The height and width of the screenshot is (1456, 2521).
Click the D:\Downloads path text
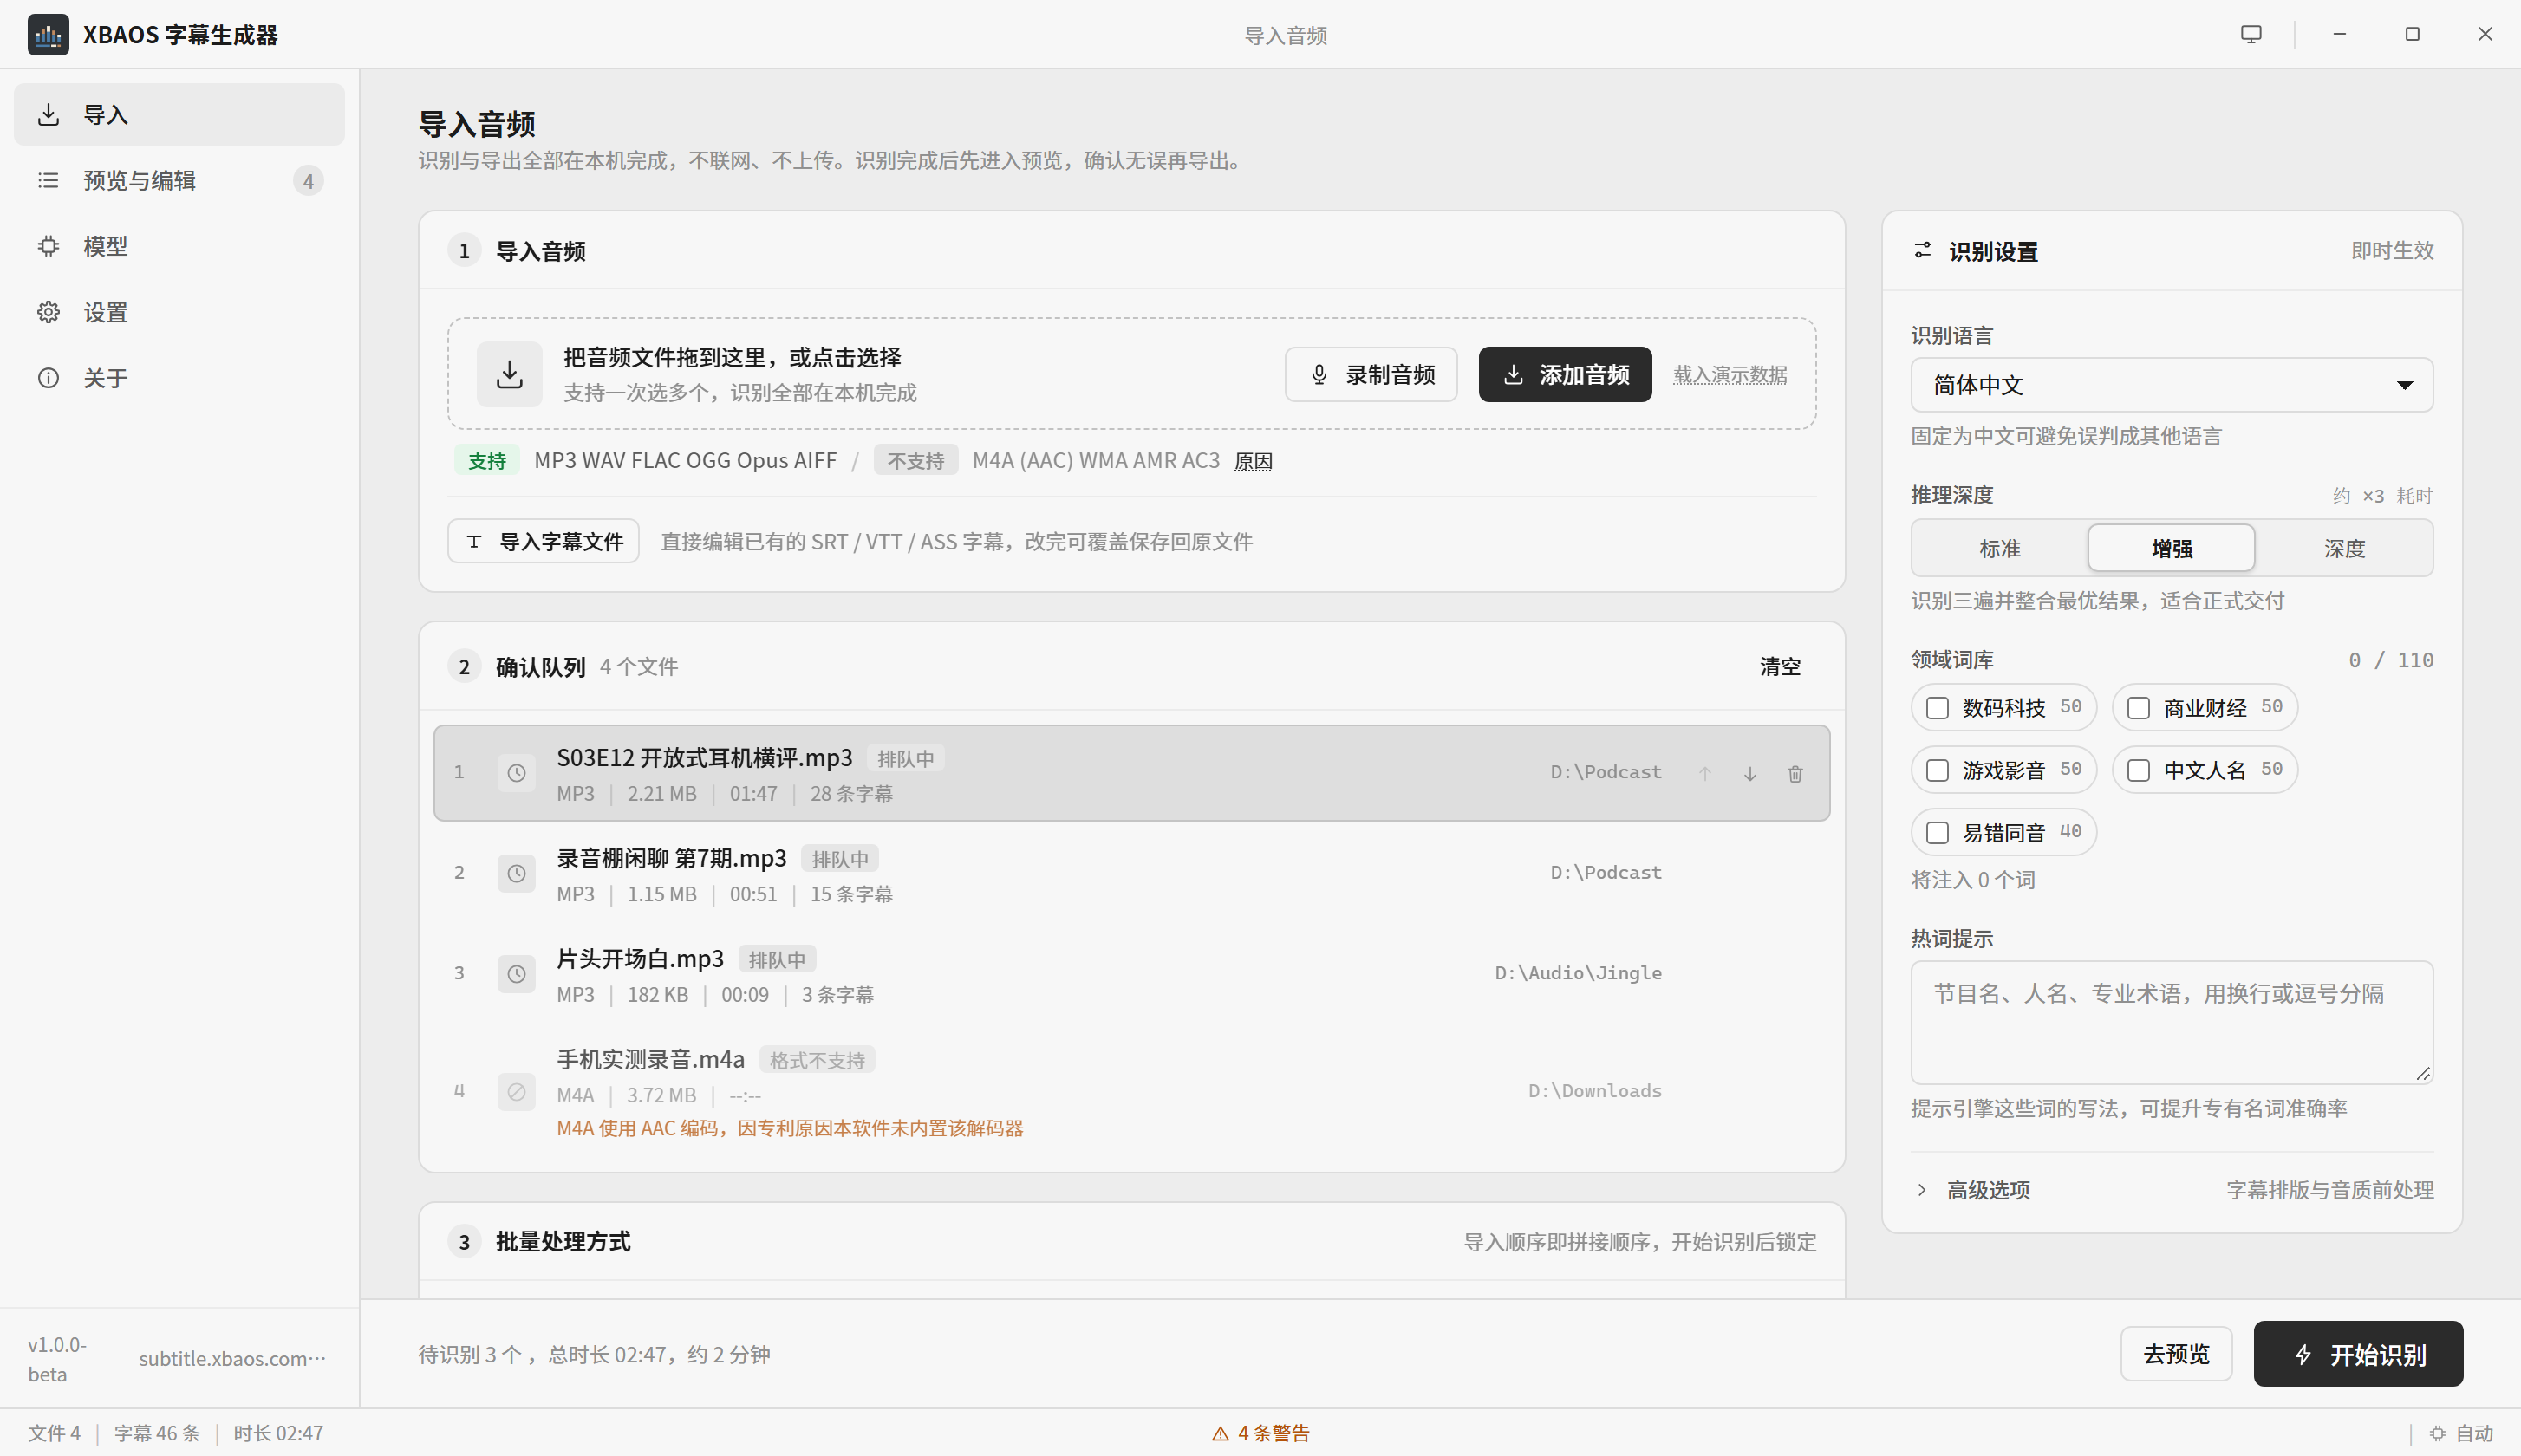tap(1594, 1091)
